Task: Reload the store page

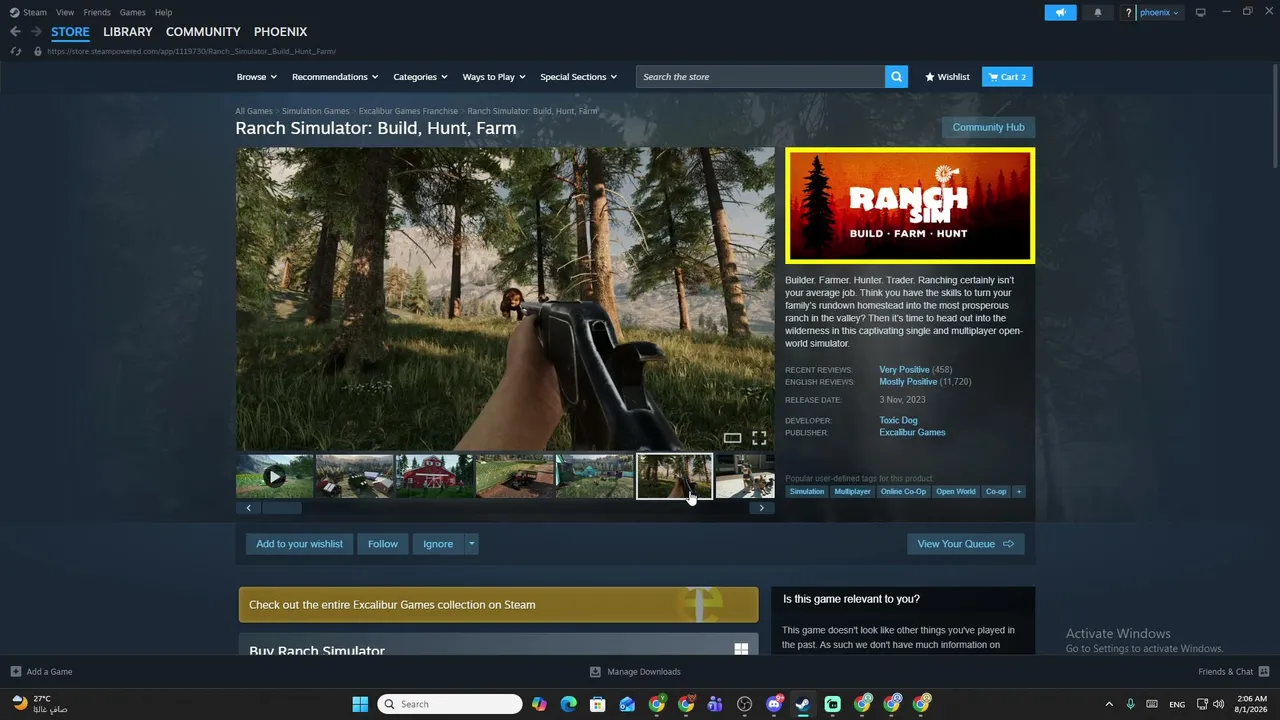Action: (15, 51)
